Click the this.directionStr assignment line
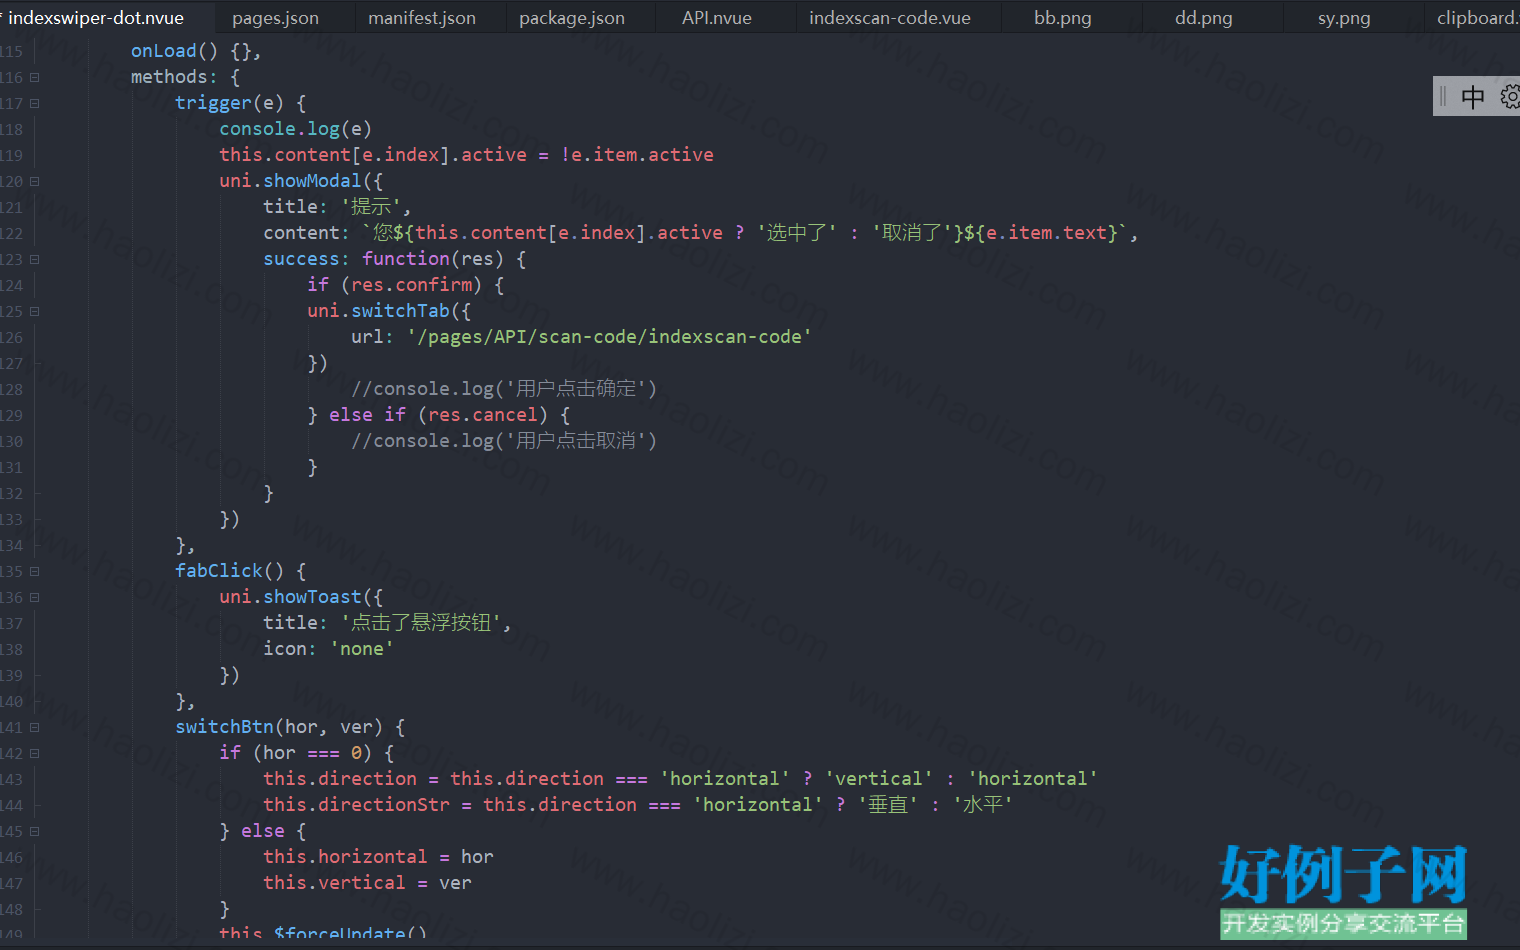This screenshot has width=1520, height=950. click(x=638, y=805)
